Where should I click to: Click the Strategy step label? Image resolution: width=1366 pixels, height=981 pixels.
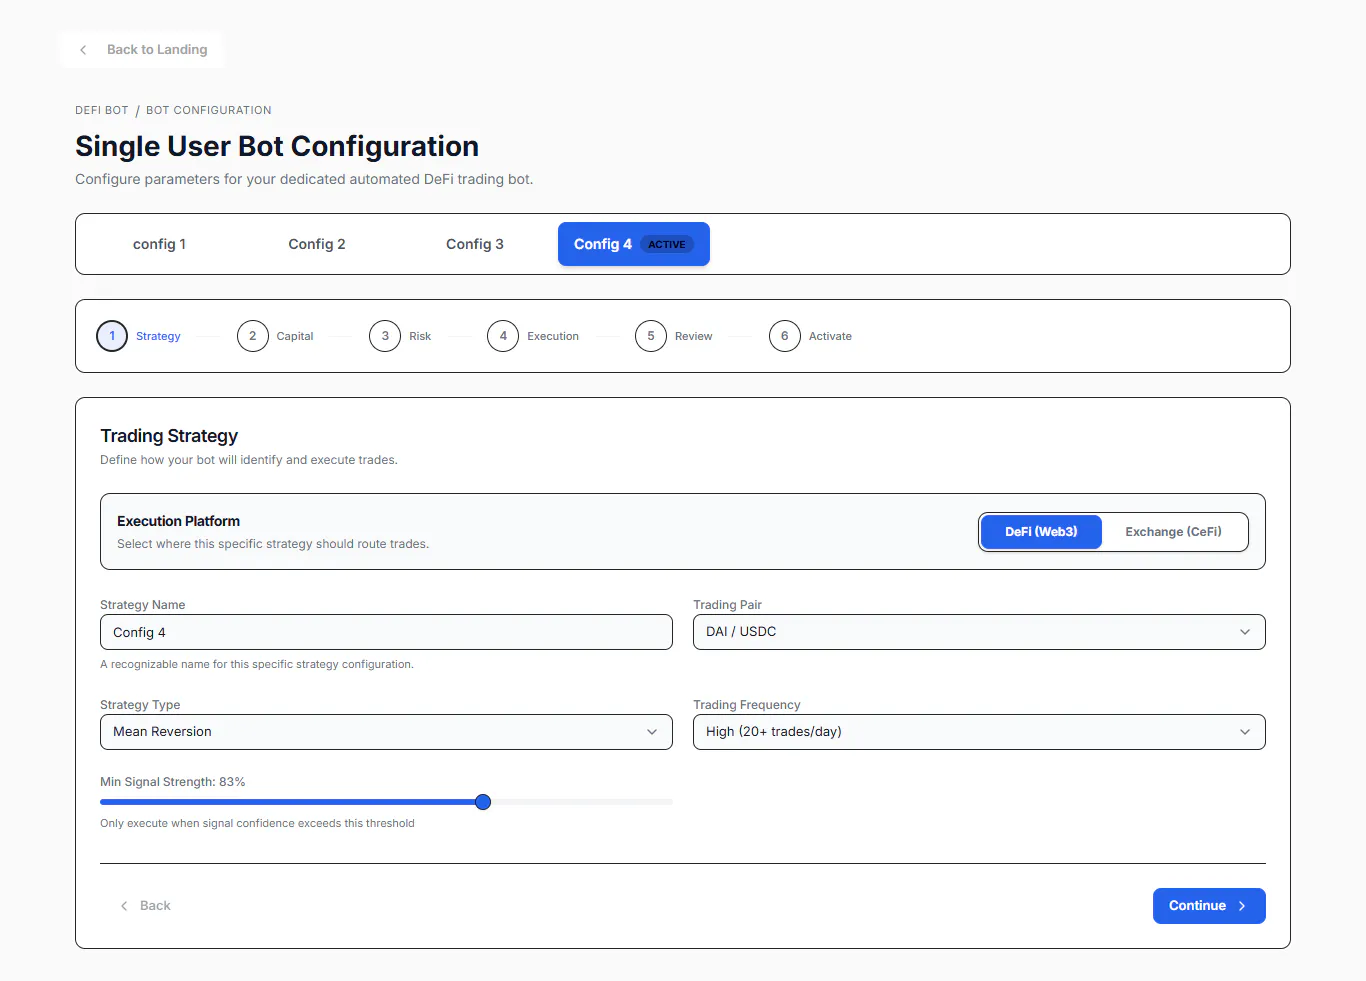158,336
